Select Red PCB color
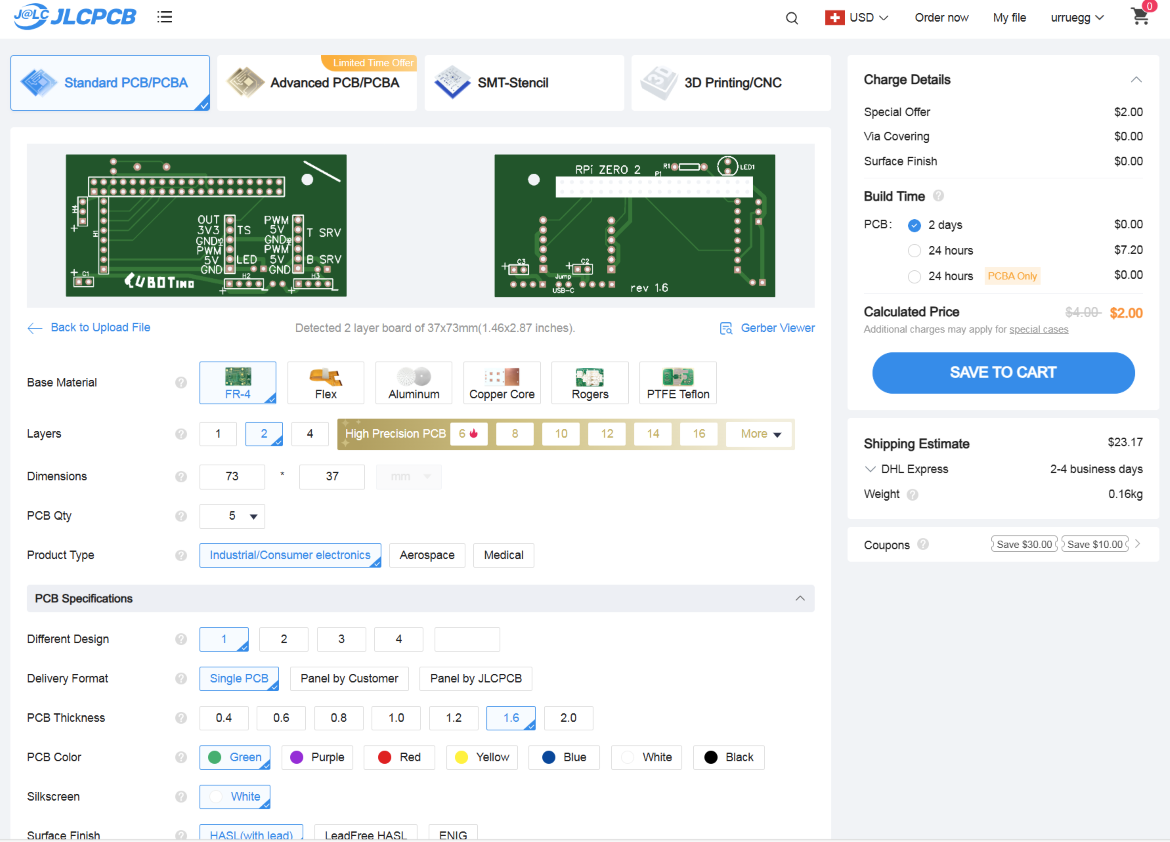 point(399,757)
